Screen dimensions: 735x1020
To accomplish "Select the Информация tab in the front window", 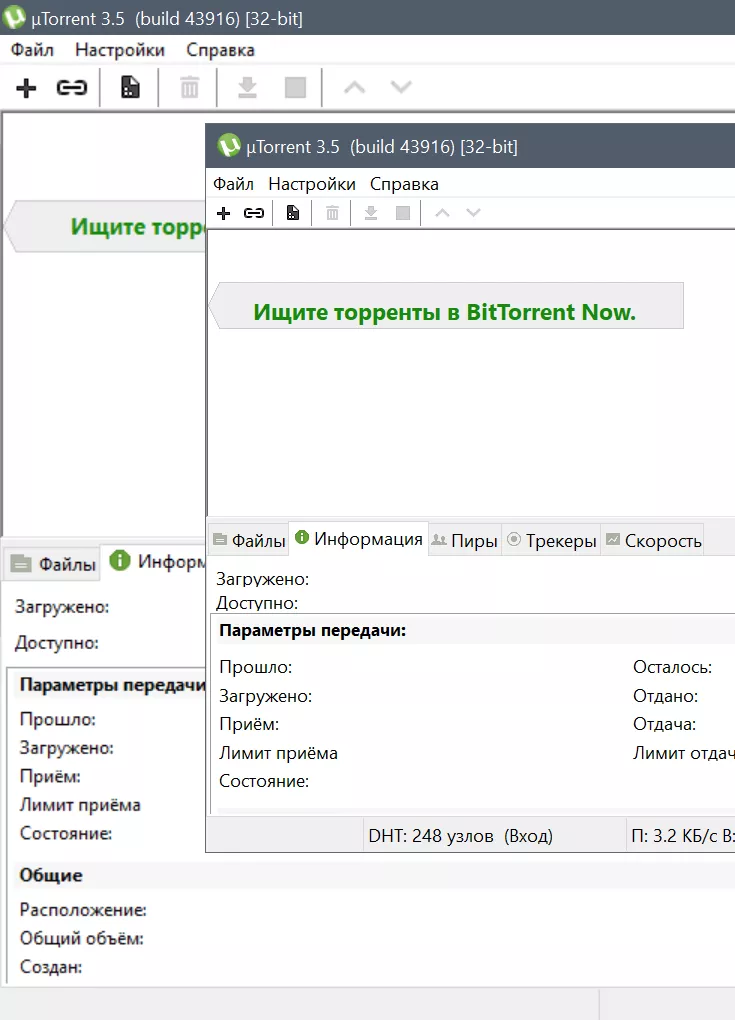I will tap(358, 539).
